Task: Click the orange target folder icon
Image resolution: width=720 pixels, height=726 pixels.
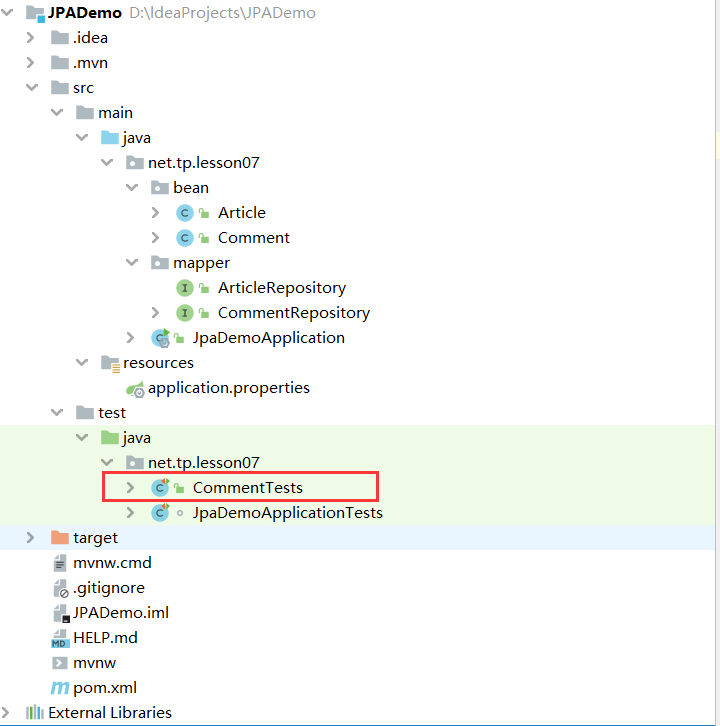Action: [60, 538]
